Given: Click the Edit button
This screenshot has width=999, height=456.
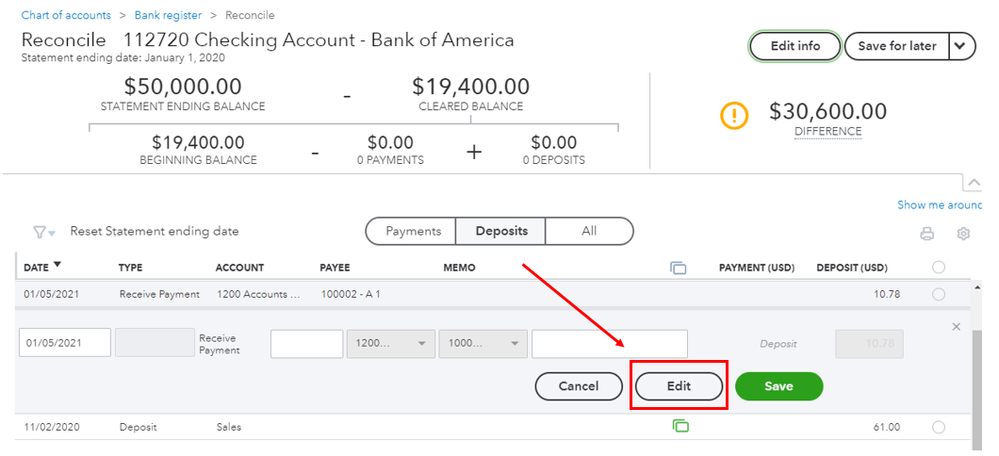Looking at the screenshot, I should tap(679, 386).
